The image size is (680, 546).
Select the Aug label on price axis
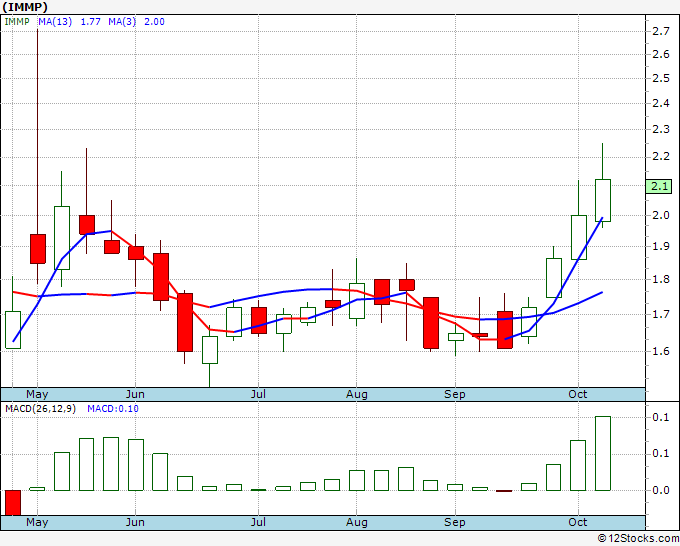click(356, 394)
